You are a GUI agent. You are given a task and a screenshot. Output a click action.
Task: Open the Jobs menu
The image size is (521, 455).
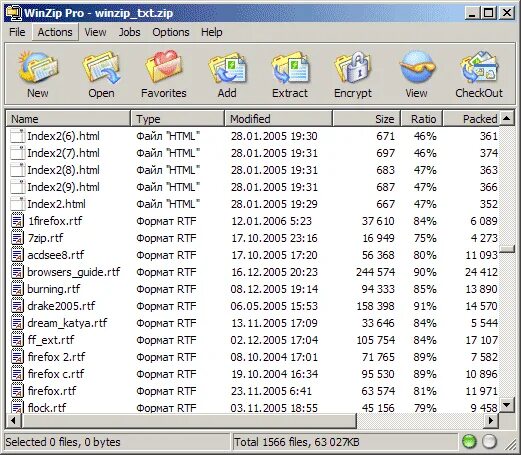[x=129, y=32]
